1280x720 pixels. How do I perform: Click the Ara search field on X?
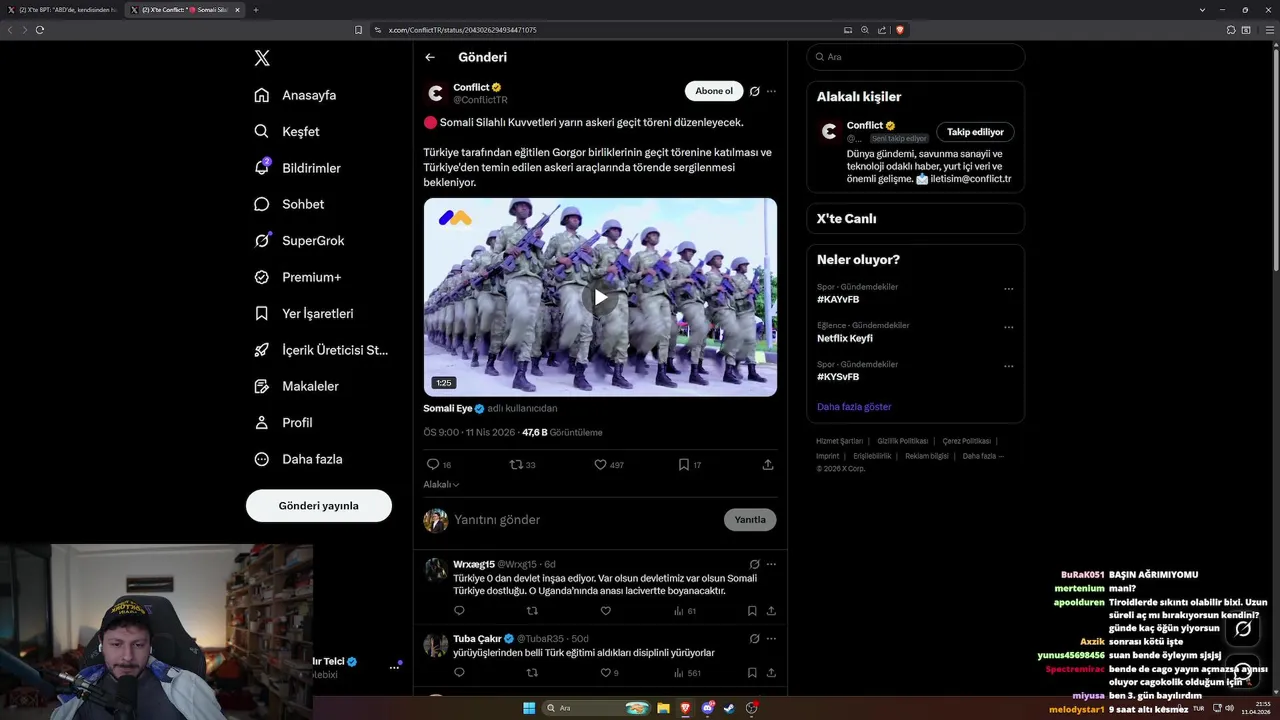click(916, 57)
